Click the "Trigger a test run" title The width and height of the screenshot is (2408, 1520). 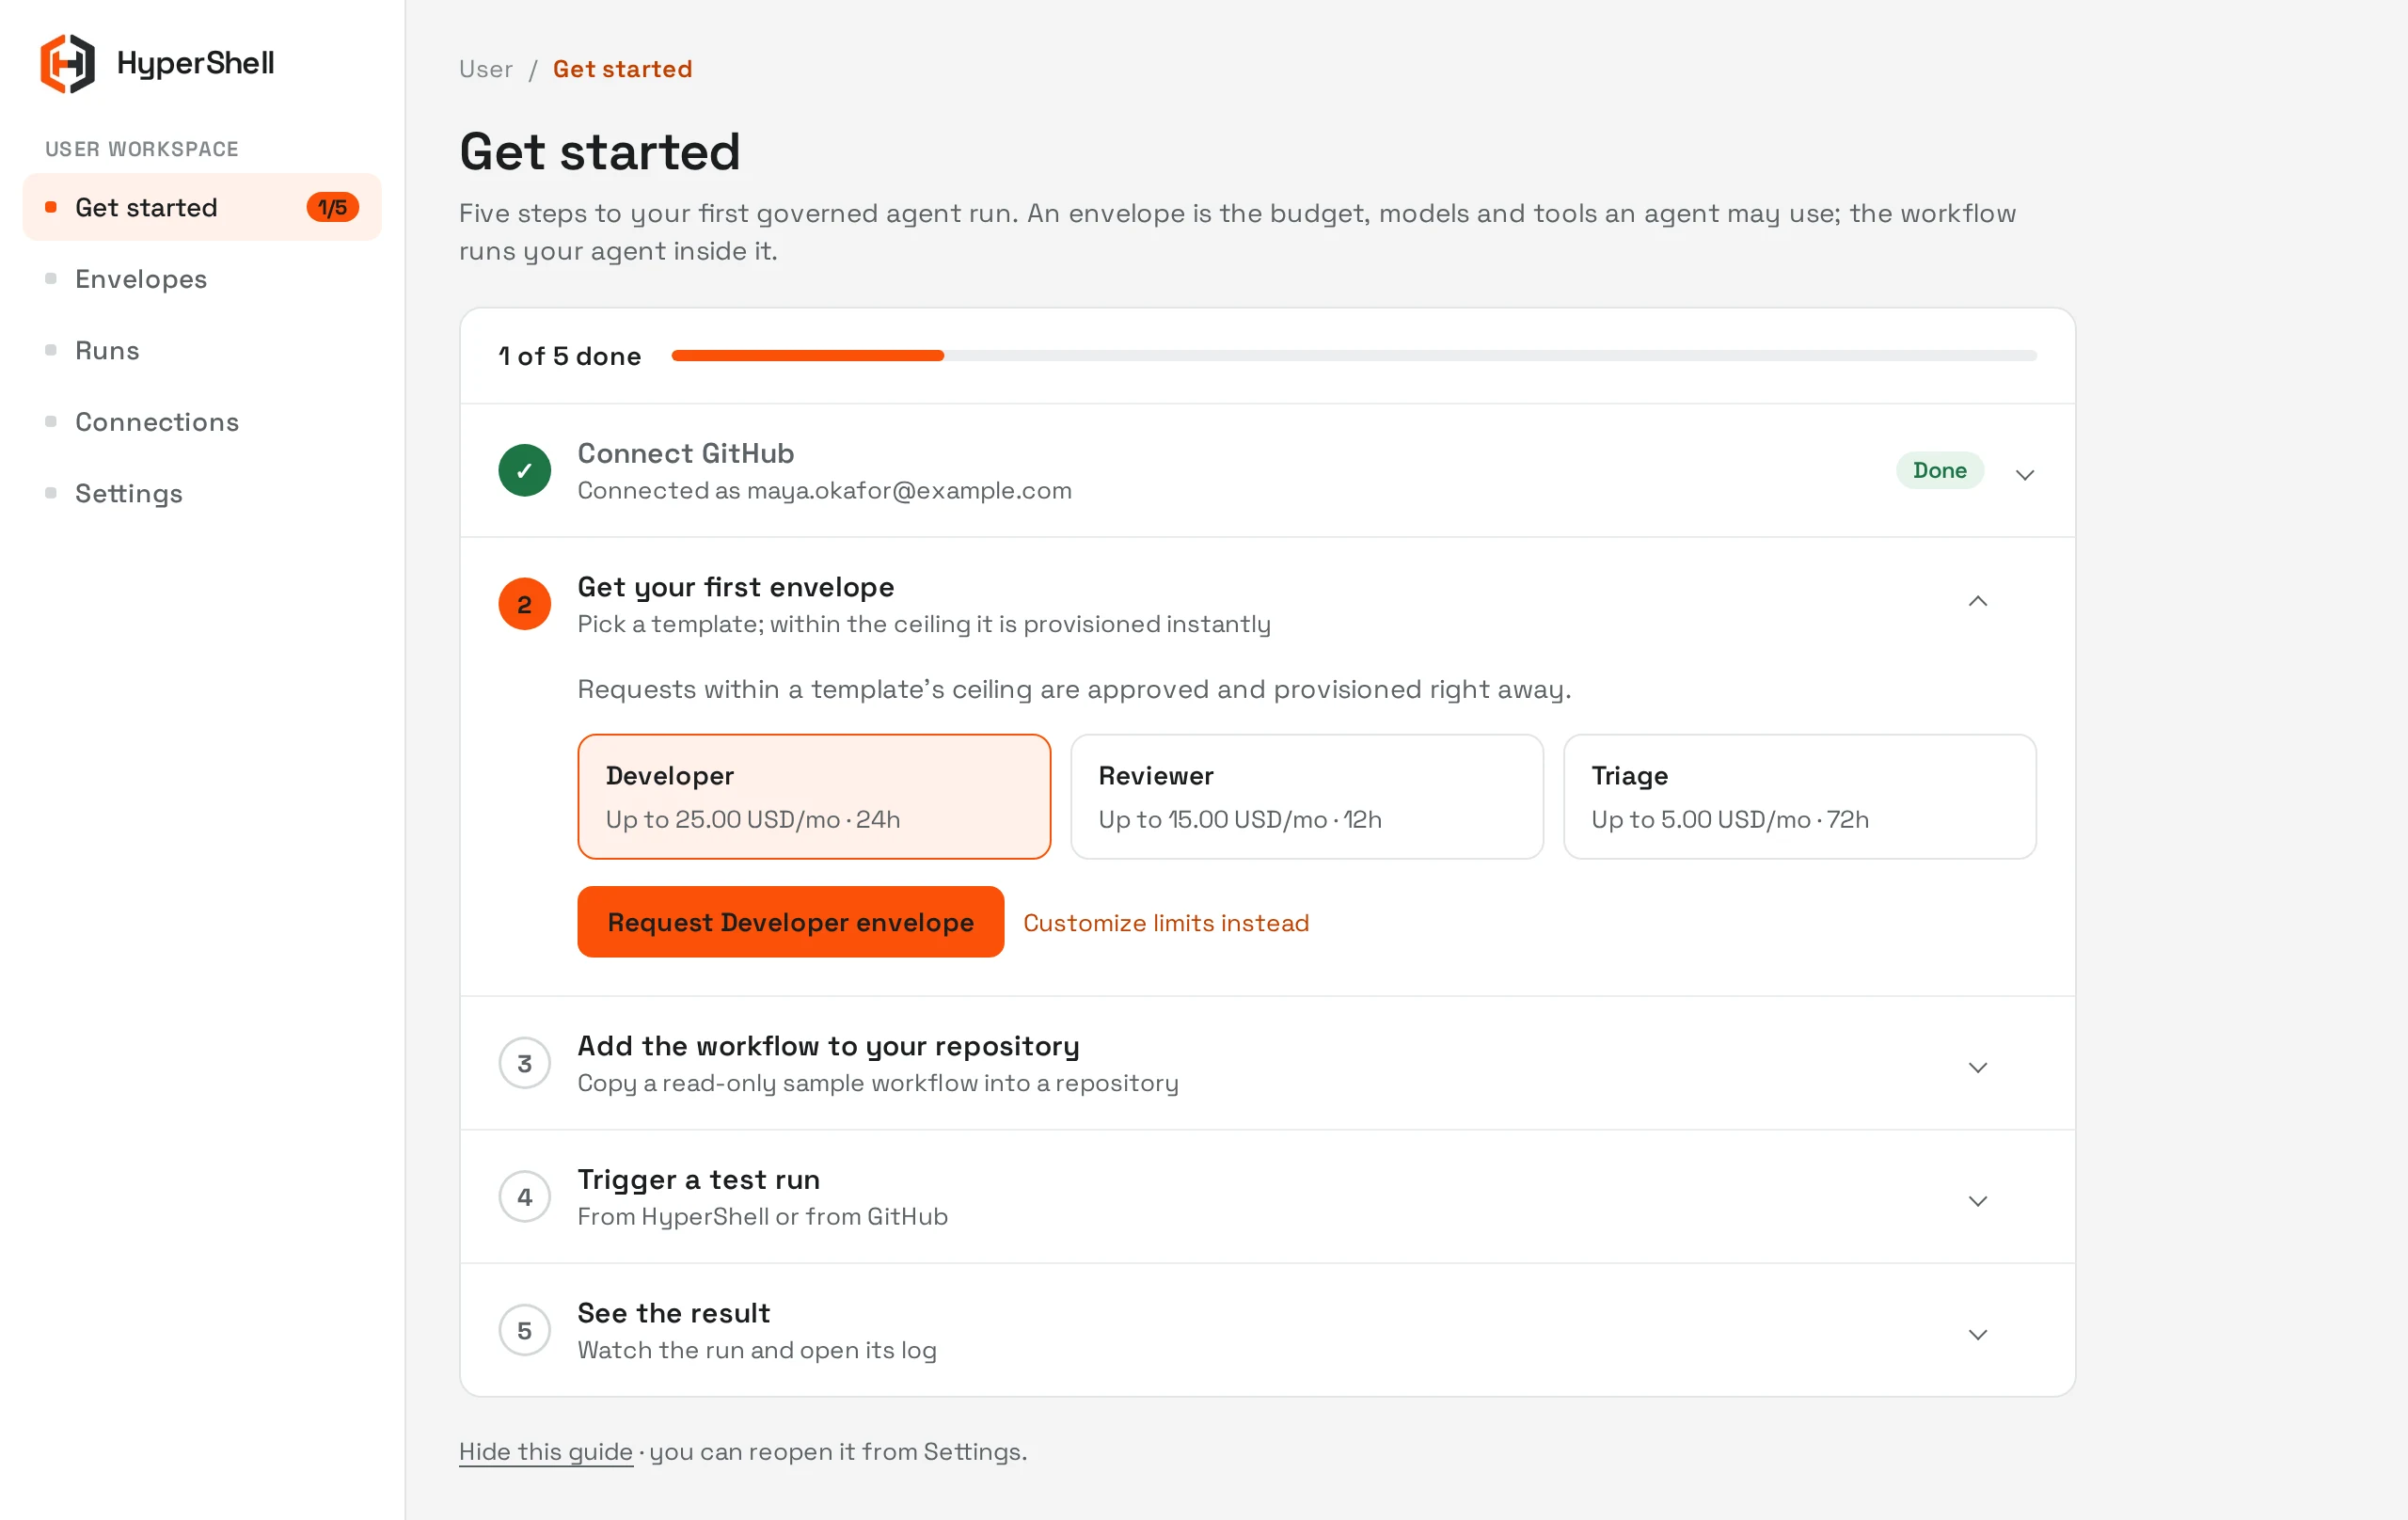click(699, 1180)
